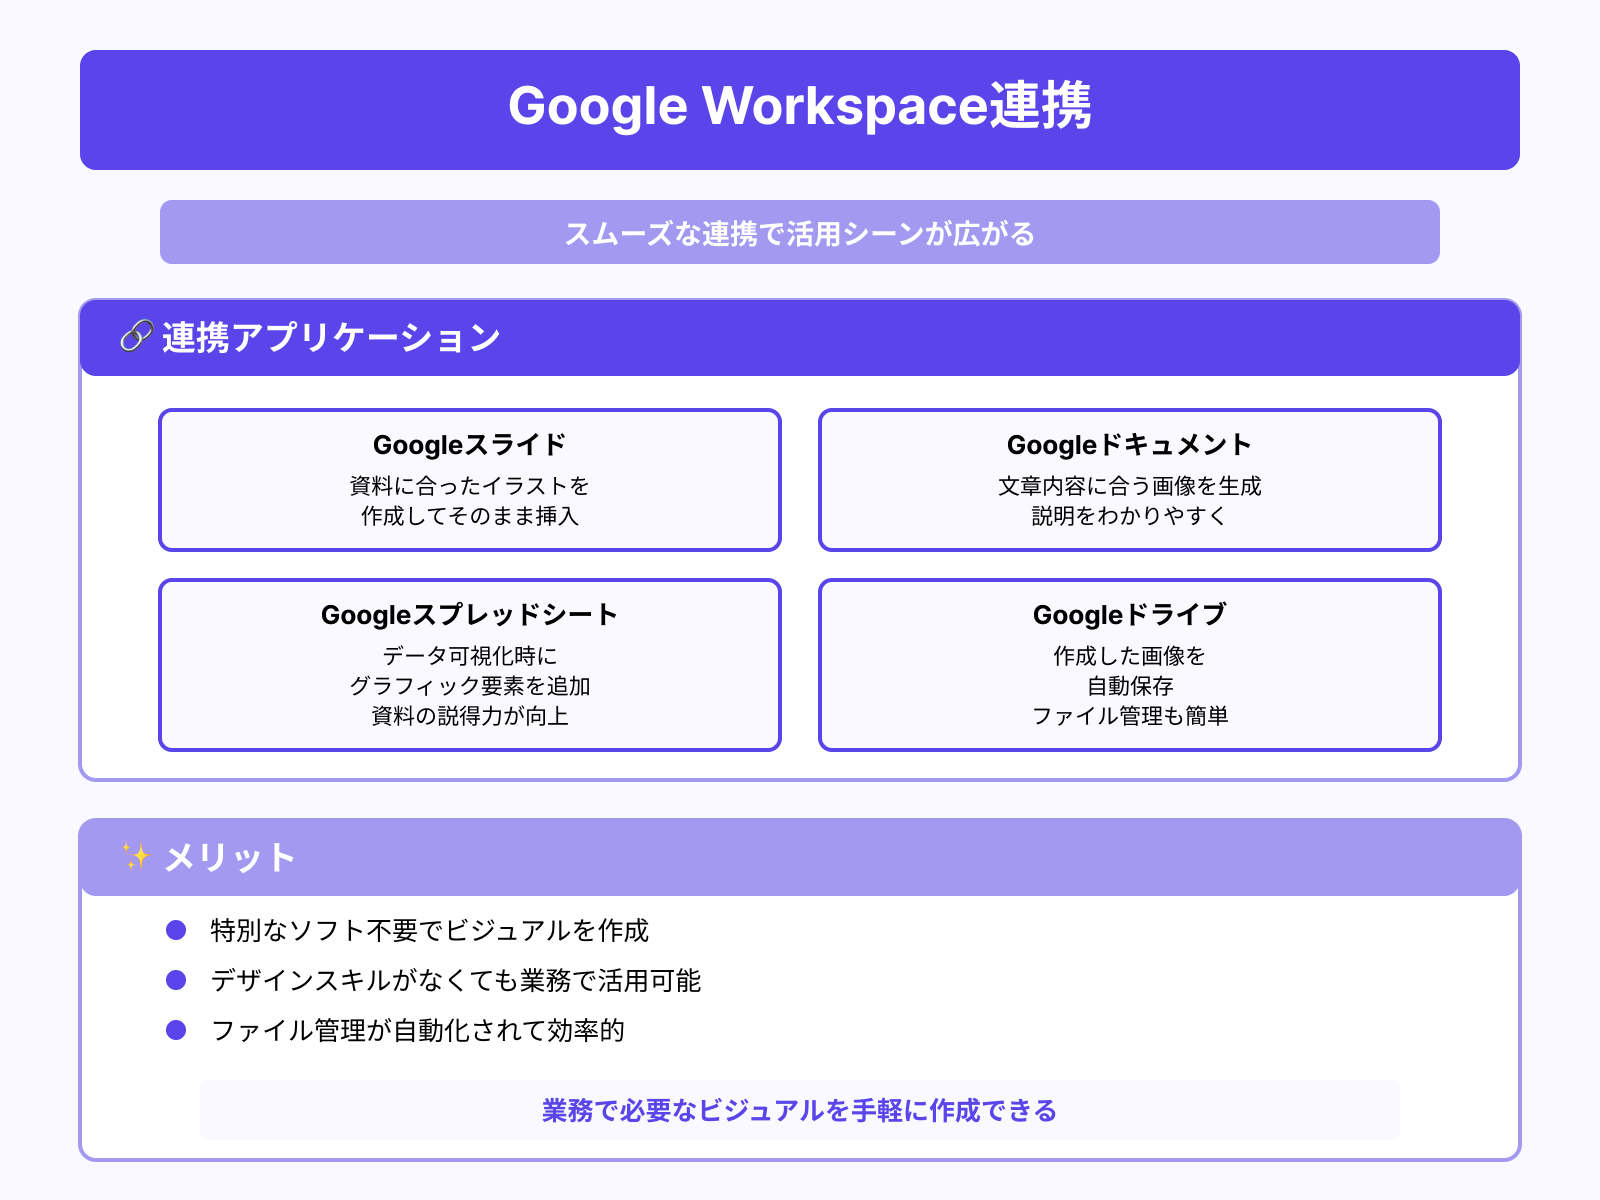Toggle the デザインスキルがなくても業務で活用可能 item

[x=455, y=981]
